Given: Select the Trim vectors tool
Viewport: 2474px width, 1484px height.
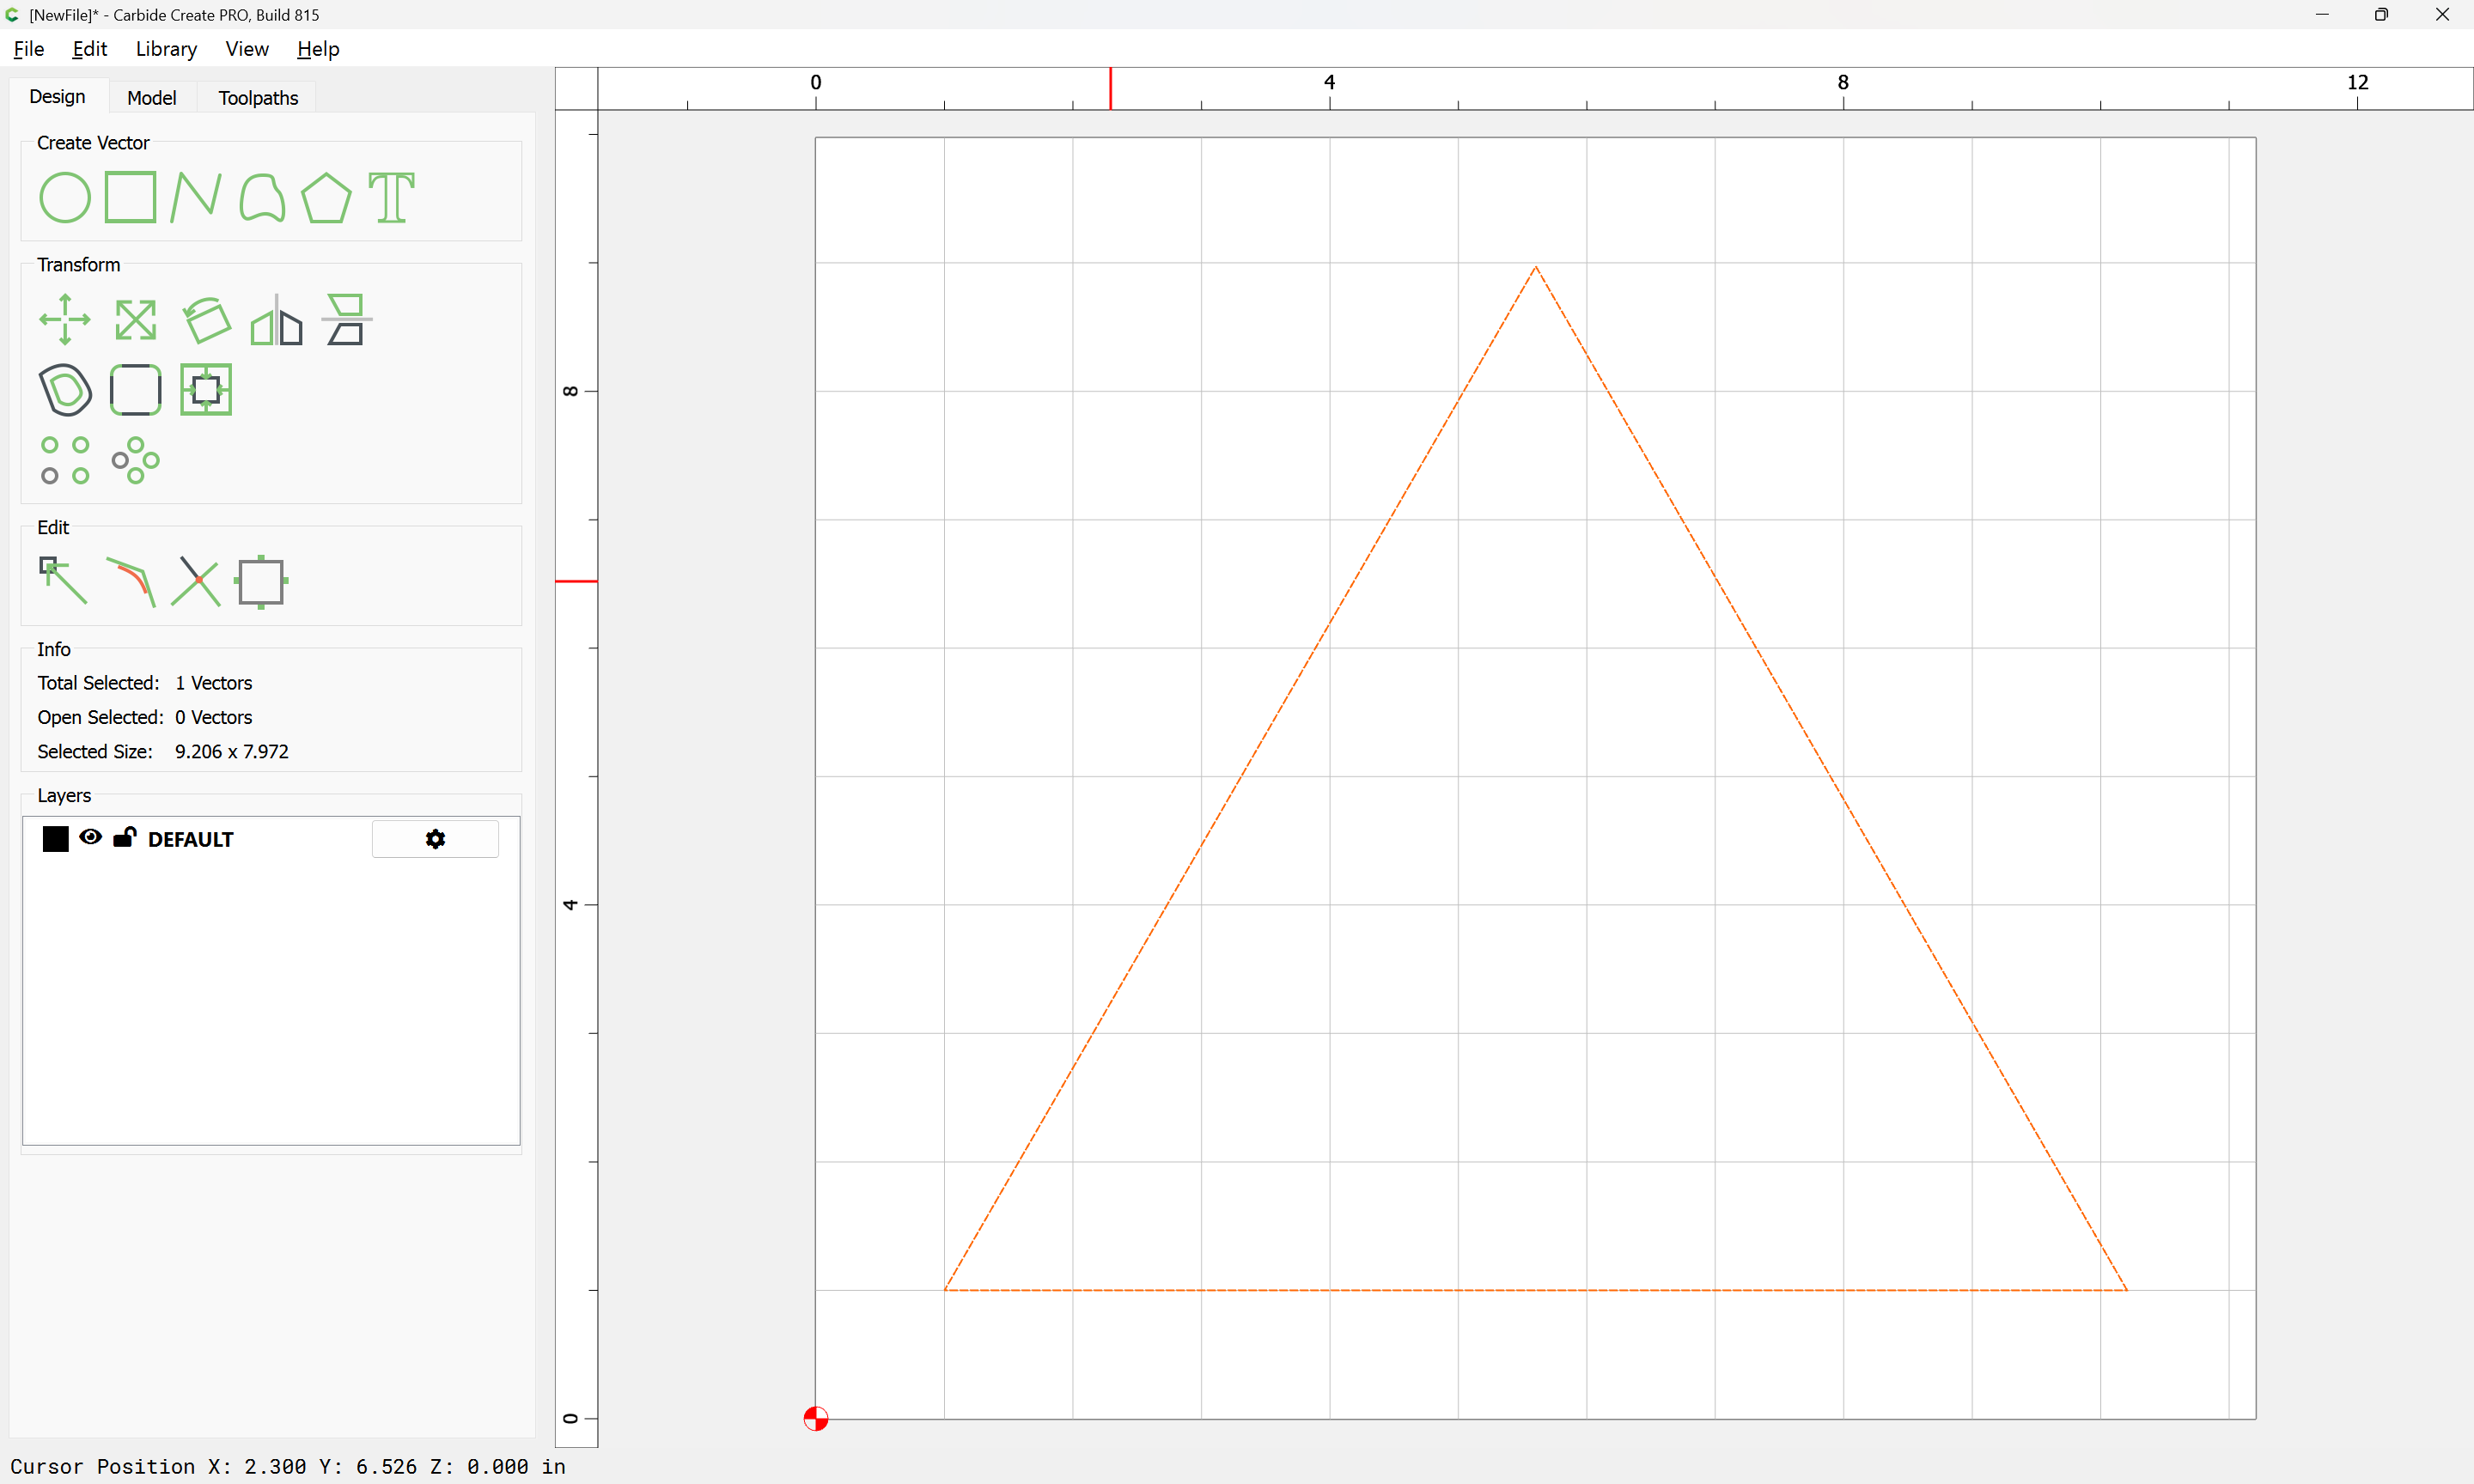Looking at the screenshot, I should pyautogui.click(x=131, y=581).
